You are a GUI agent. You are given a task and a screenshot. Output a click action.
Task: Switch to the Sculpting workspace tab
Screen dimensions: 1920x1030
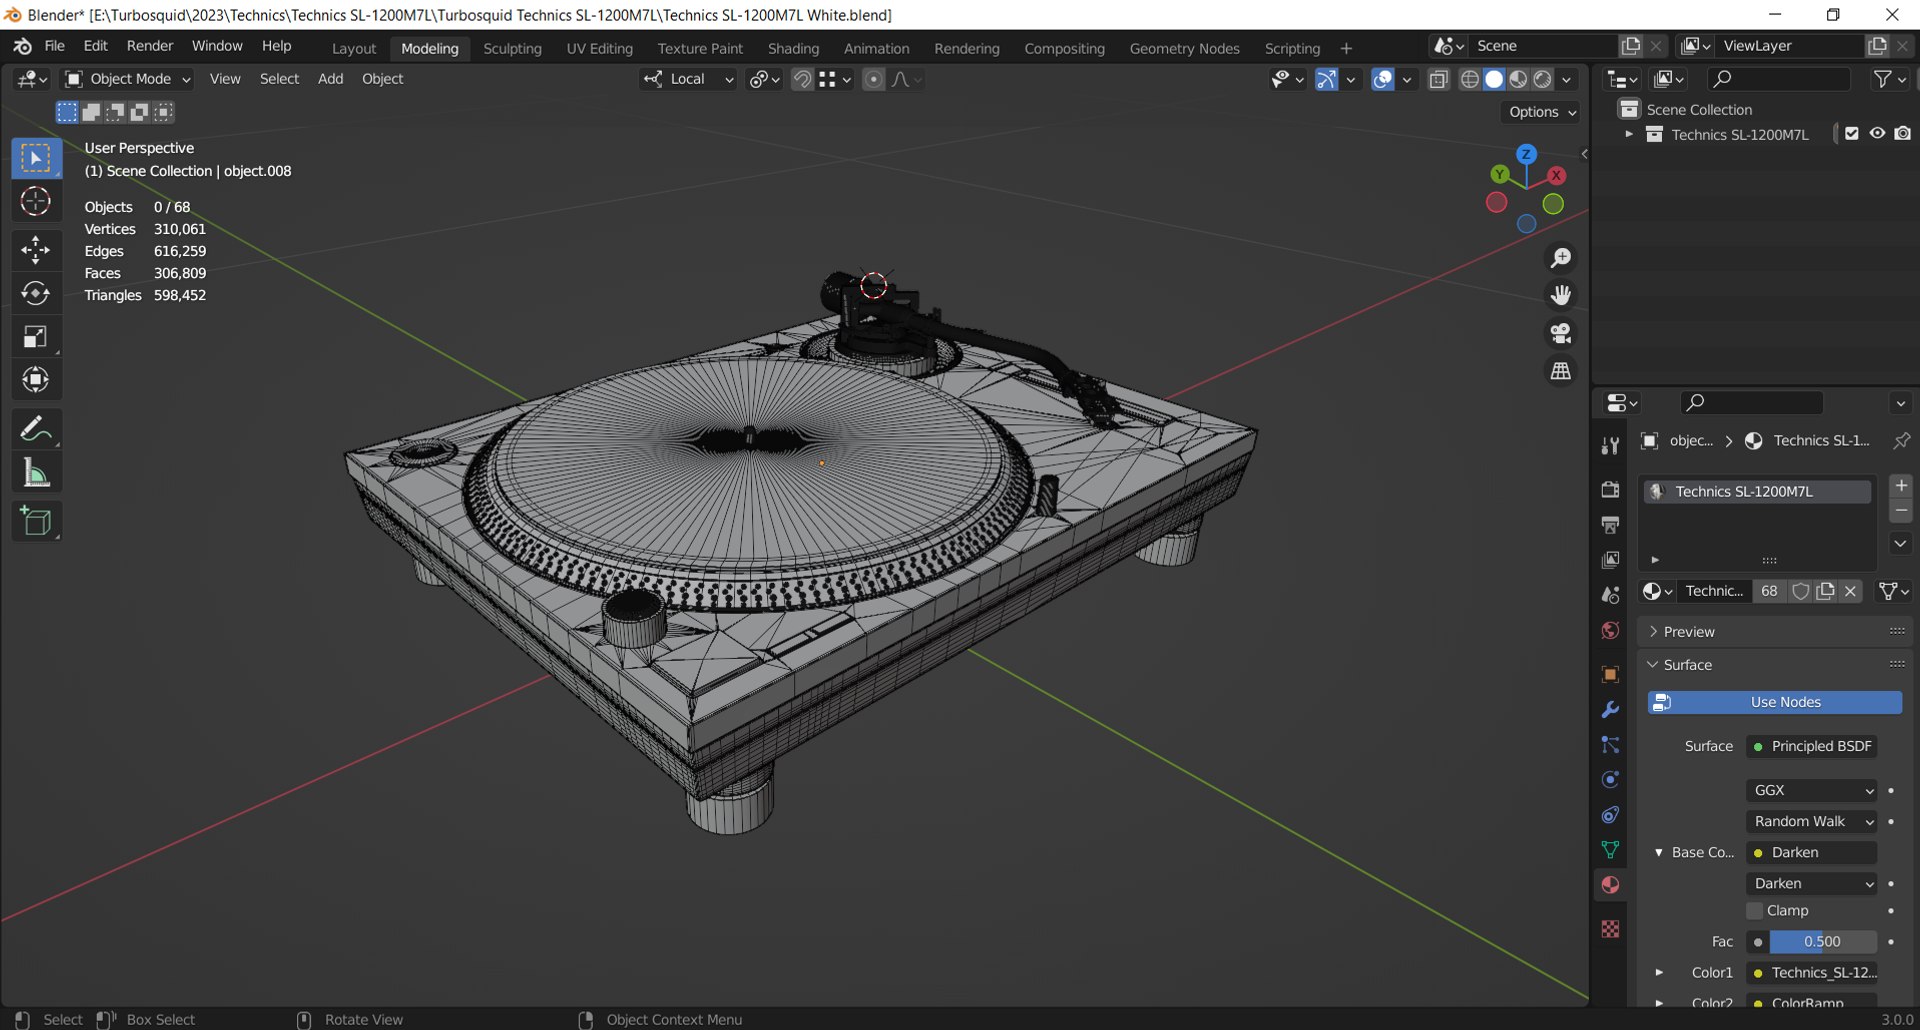(x=512, y=48)
